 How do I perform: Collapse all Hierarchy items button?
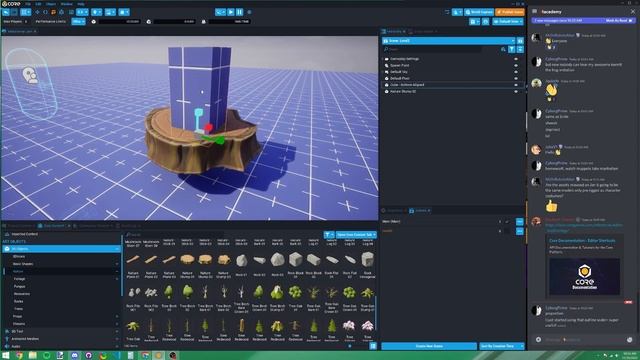click(520, 49)
